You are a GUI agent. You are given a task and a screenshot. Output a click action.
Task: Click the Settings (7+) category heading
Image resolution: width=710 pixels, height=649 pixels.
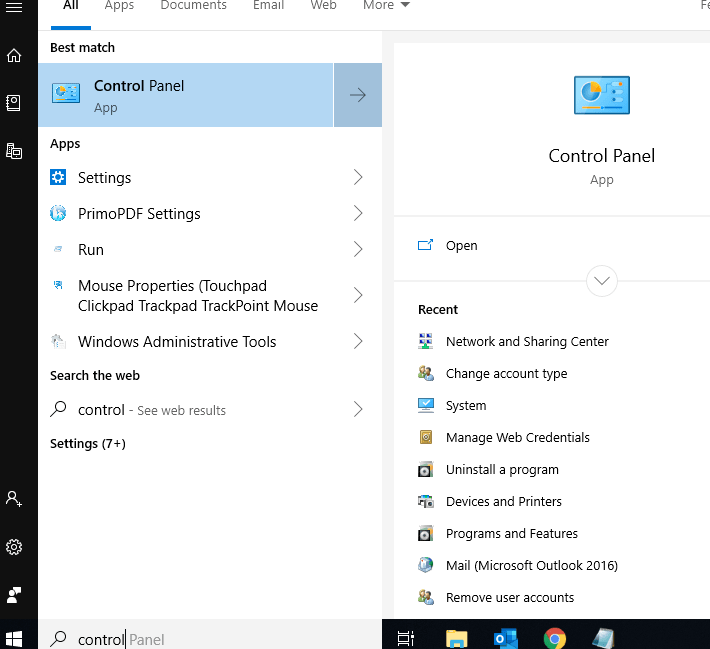pos(88,444)
